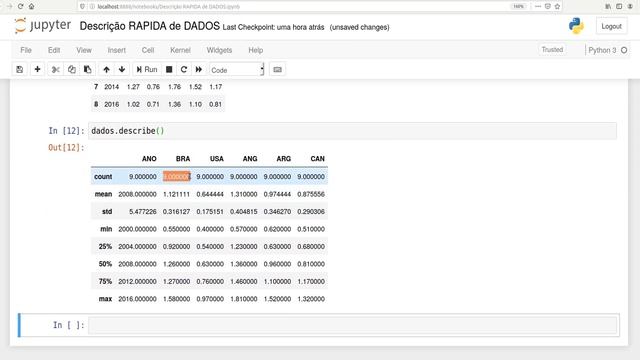The height and width of the screenshot is (360, 640).
Task: Click the CAN column header
Action: click(318, 159)
